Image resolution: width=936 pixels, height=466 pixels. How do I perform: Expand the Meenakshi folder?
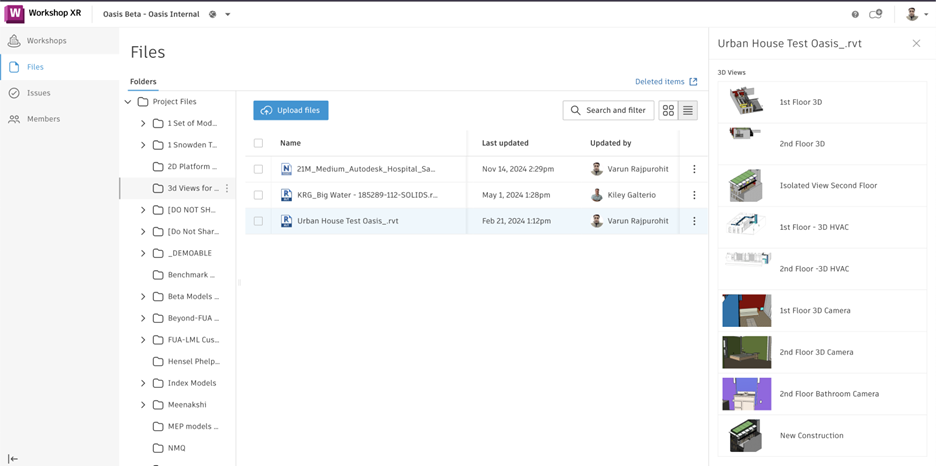click(143, 405)
